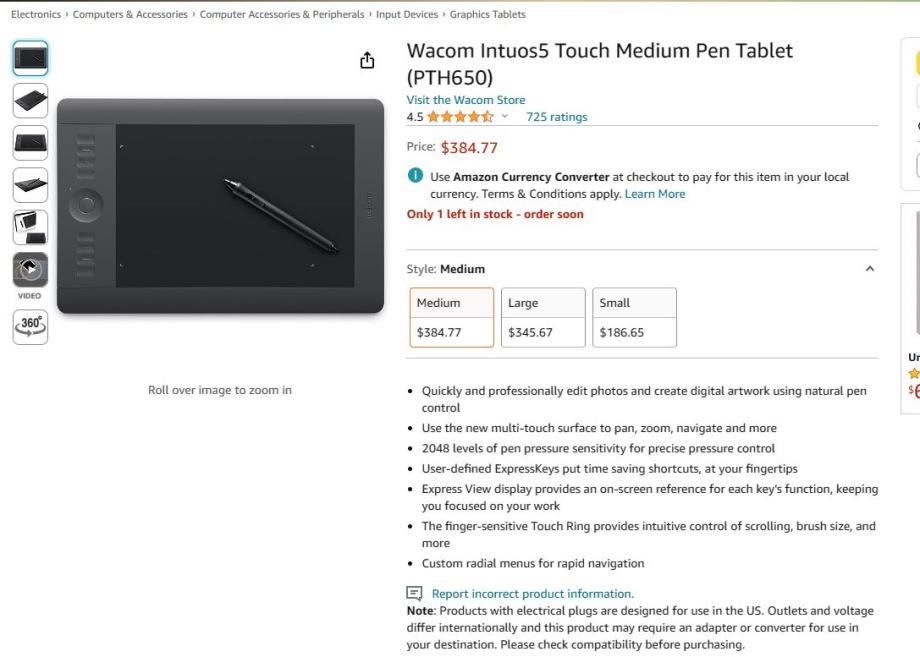Open the 360° view thumbnail icon
Image resolution: width=920 pixels, height=657 pixels.
(x=30, y=326)
